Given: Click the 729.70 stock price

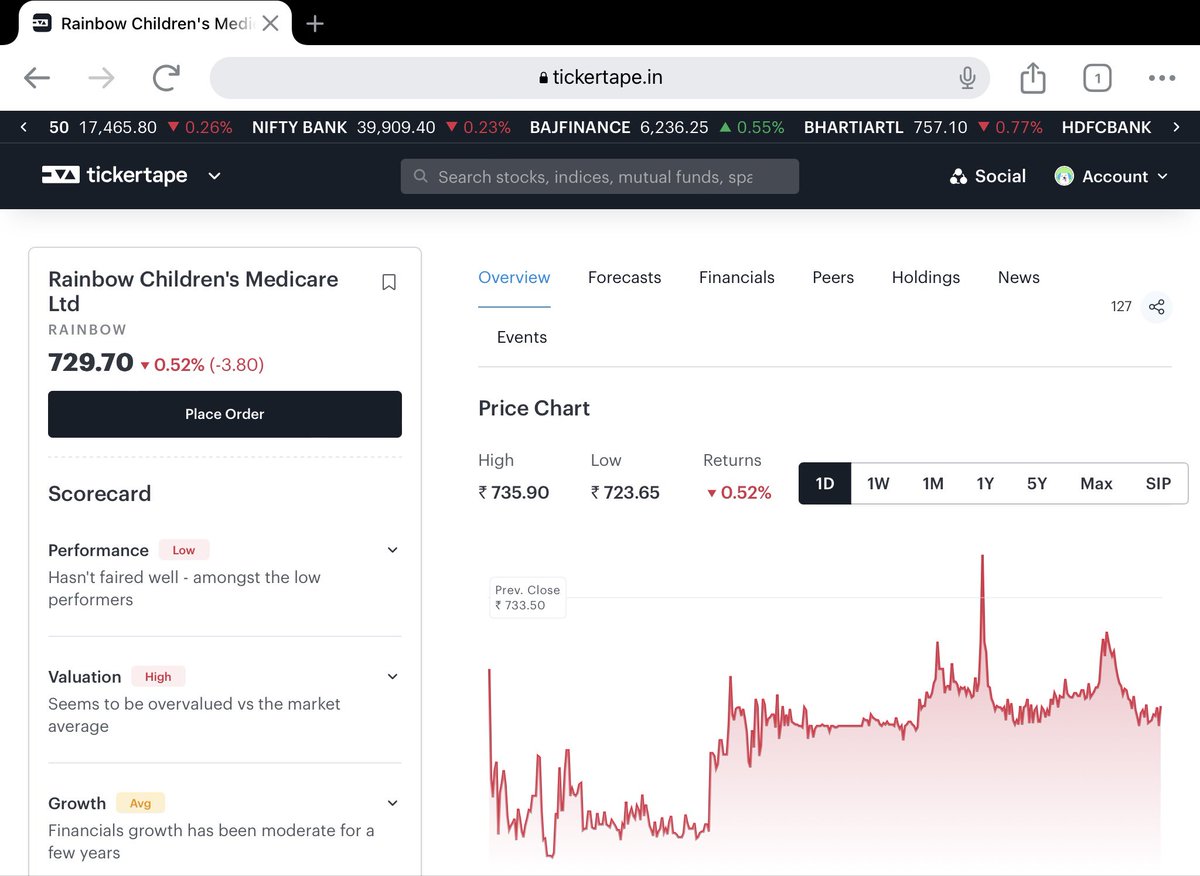Looking at the screenshot, I should tap(91, 363).
